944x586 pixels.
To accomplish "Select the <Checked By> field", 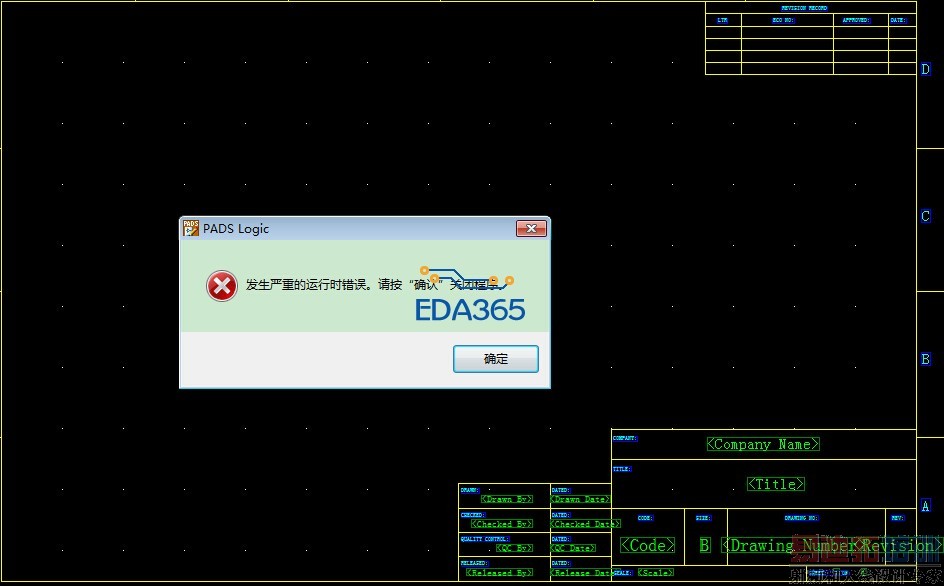I will point(502,524).
